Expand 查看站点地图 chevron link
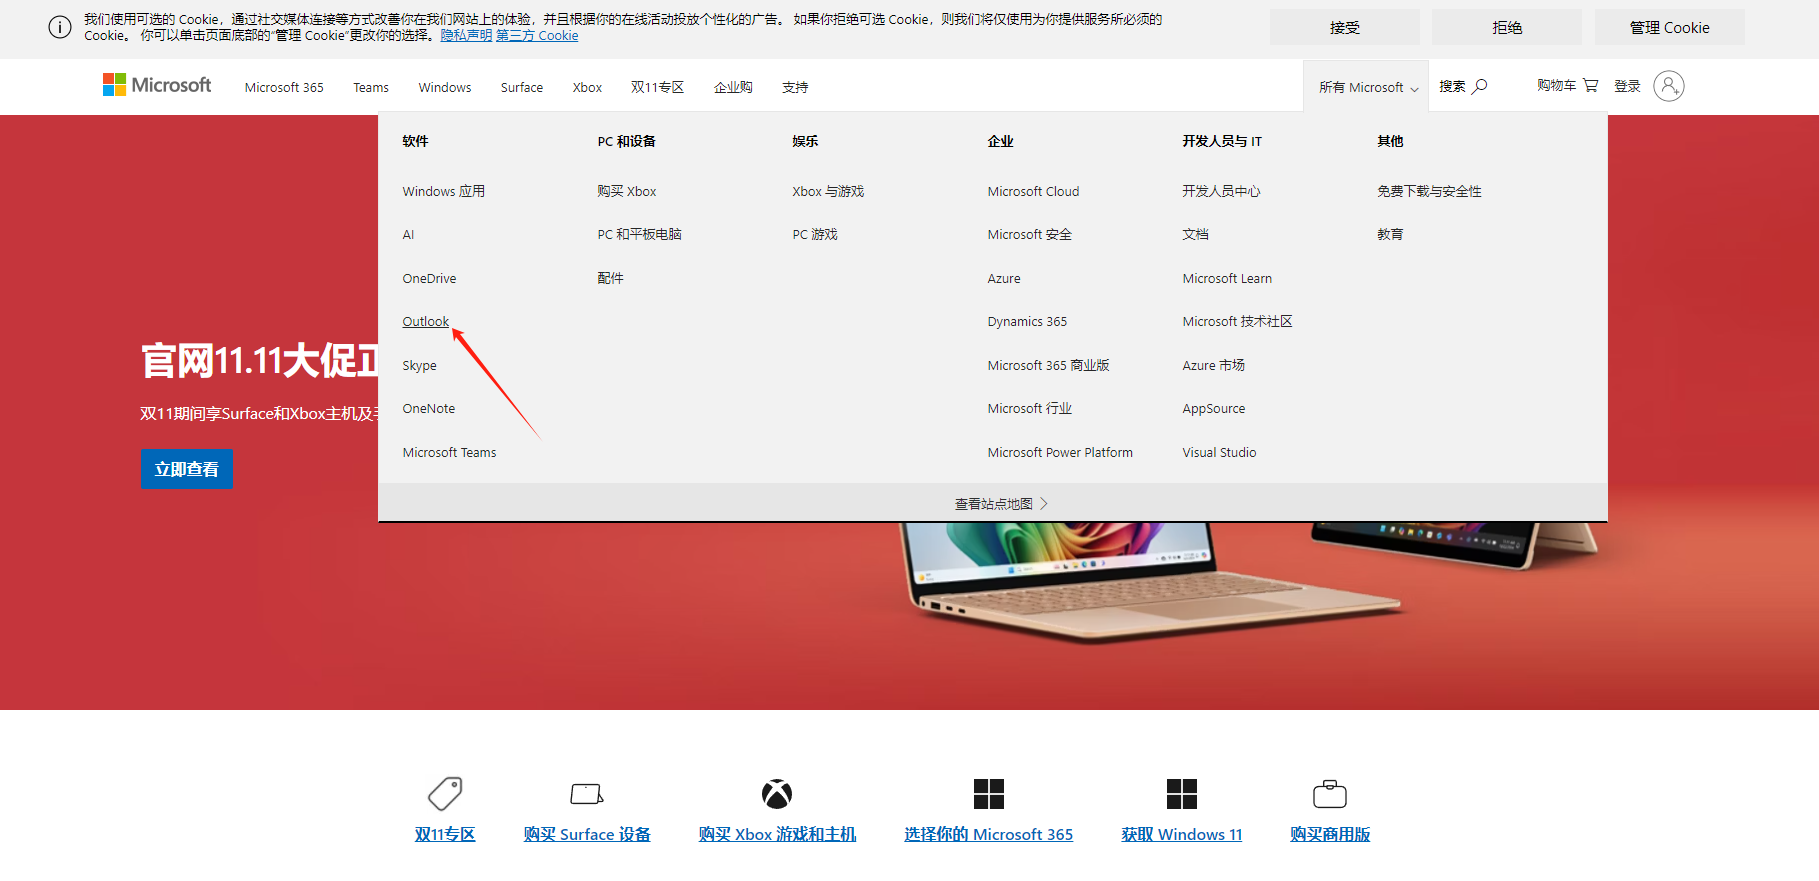Viewport: 1819px width, 881px height. 1001,504
